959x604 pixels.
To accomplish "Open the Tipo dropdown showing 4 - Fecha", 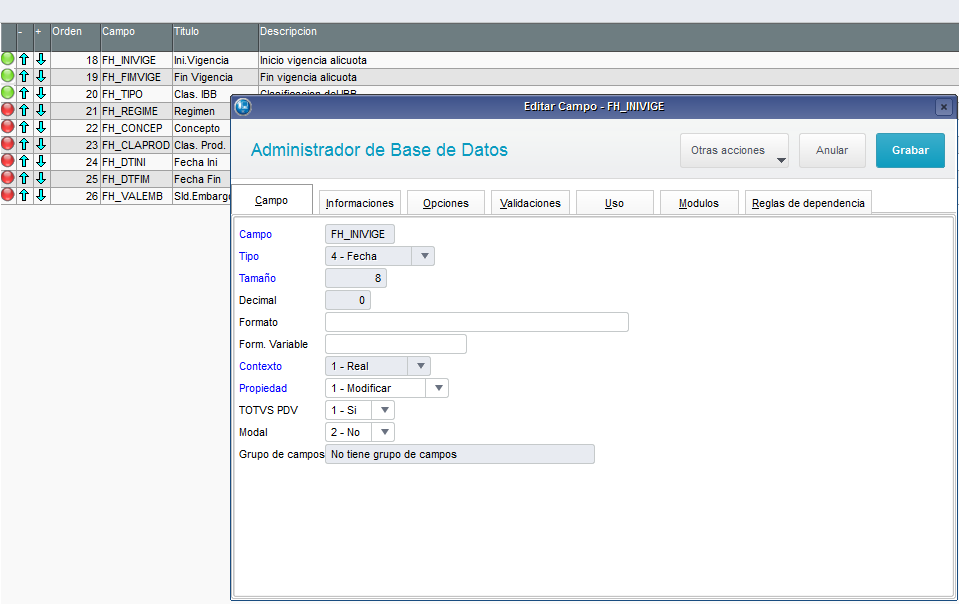I will pos(380,256).
